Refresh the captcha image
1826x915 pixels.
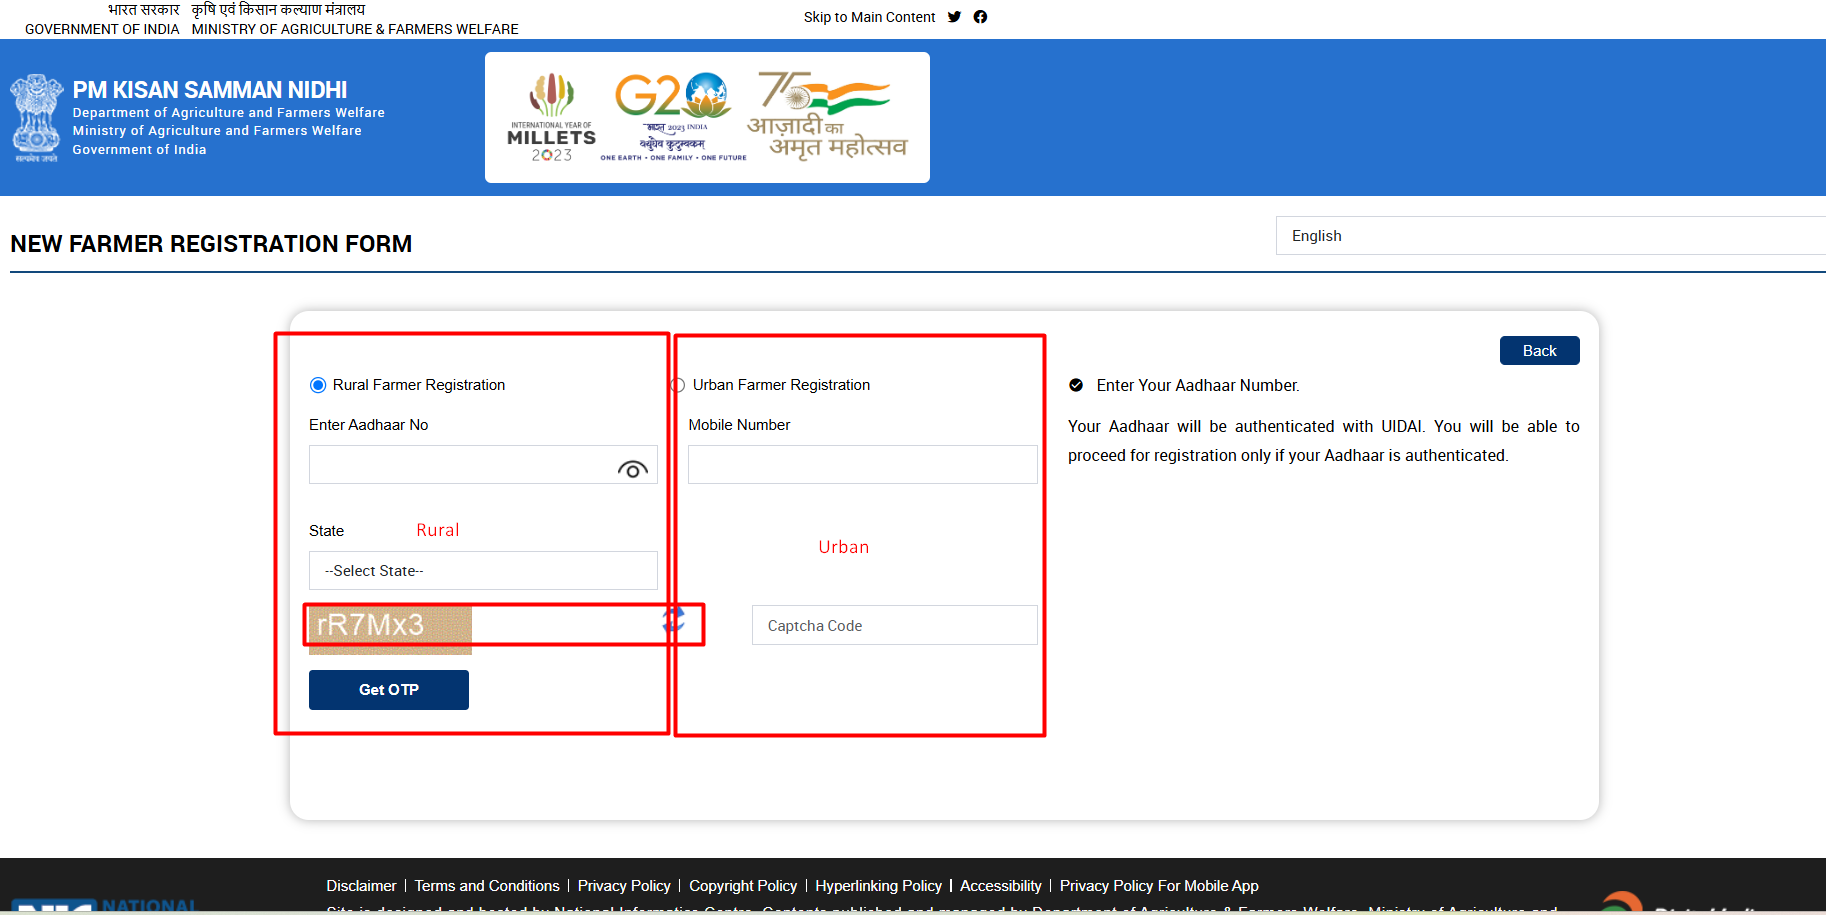pyautogui.click(x=674, y=620)
